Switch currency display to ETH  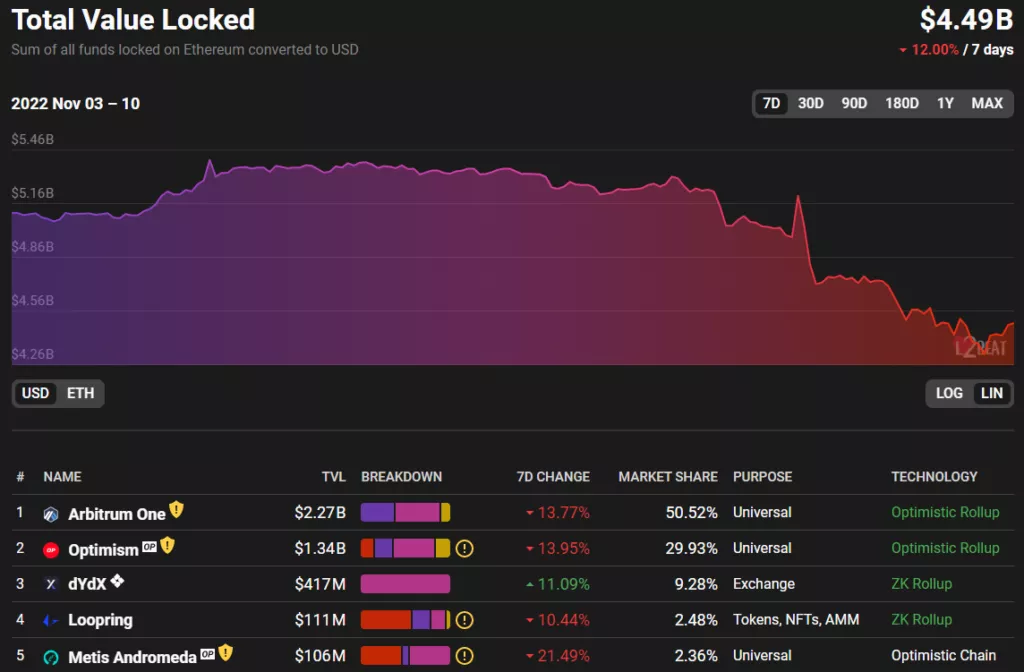(81, 393)
